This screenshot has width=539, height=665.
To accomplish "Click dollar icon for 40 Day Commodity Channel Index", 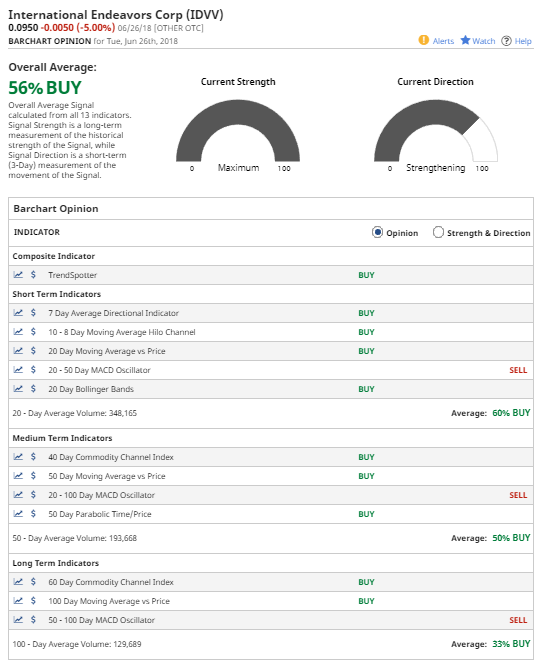I will pos(33,457).
